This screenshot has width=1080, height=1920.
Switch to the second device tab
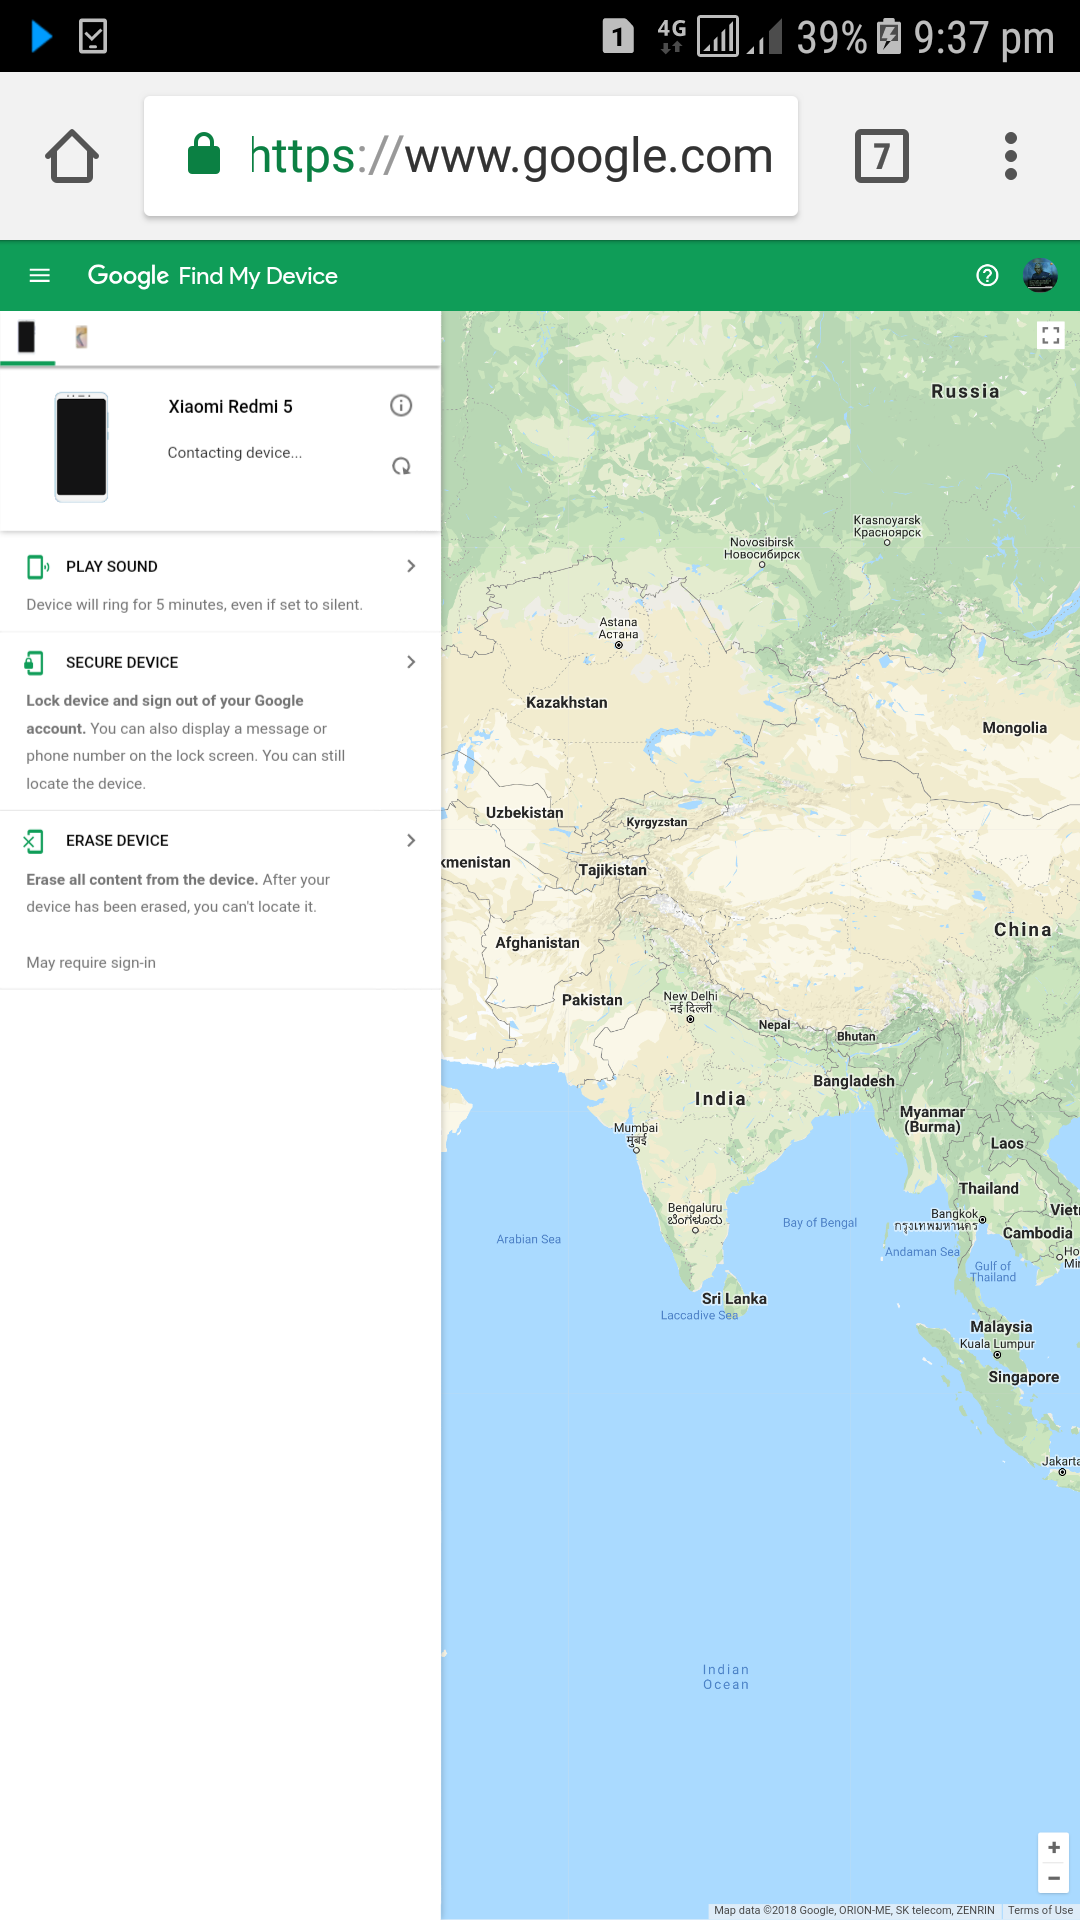(82, 337)
